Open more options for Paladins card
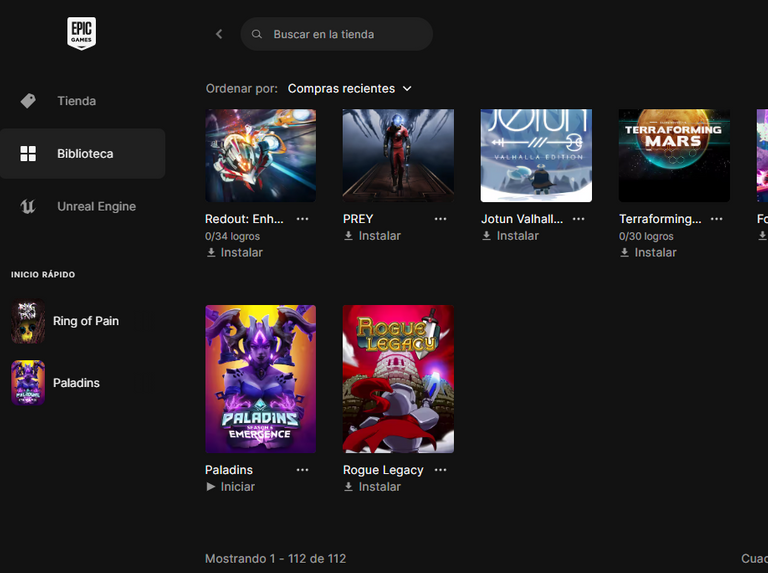This screenshot has width=768, height=573. [303, 470]
